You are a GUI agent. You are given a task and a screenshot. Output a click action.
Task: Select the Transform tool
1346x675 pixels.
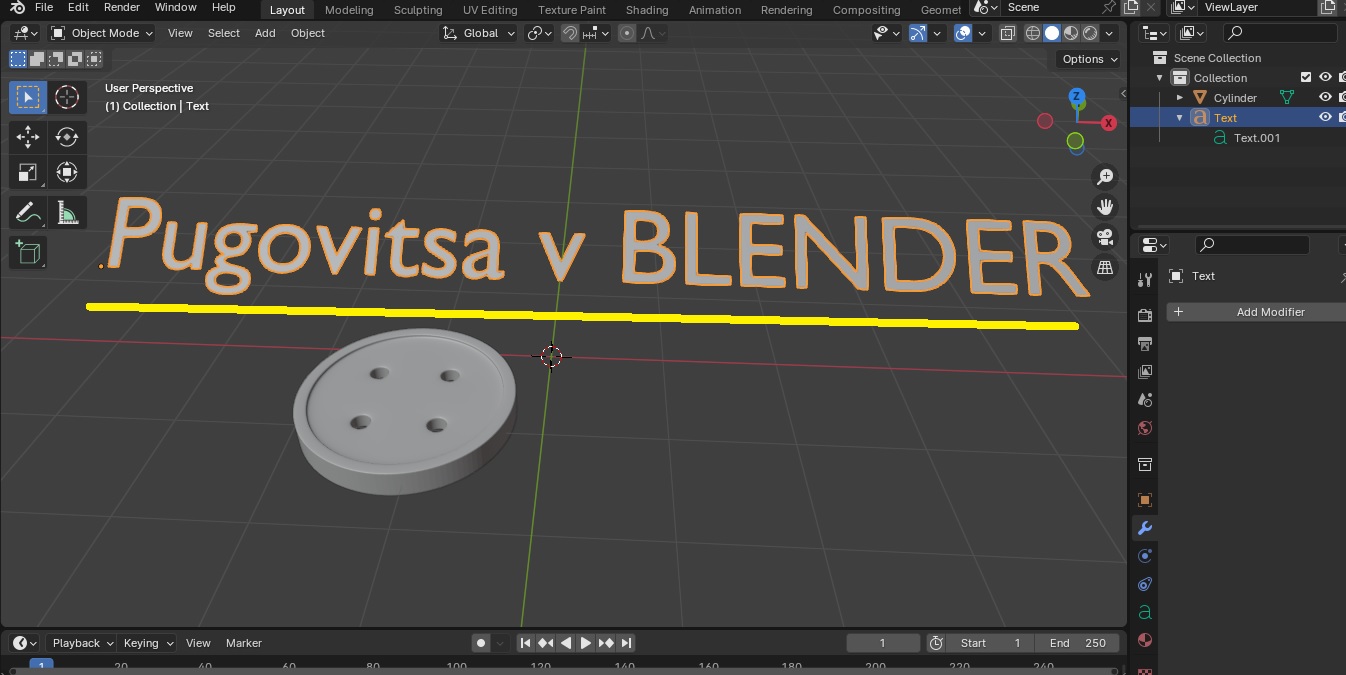tap(67, 172)
